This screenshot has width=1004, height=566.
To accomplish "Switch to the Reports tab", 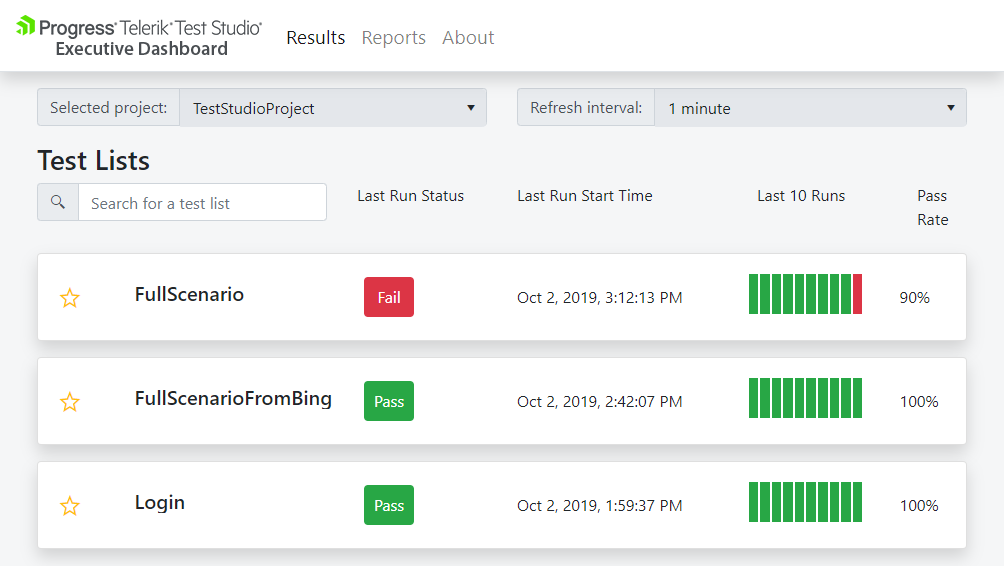I will (393, 38).
